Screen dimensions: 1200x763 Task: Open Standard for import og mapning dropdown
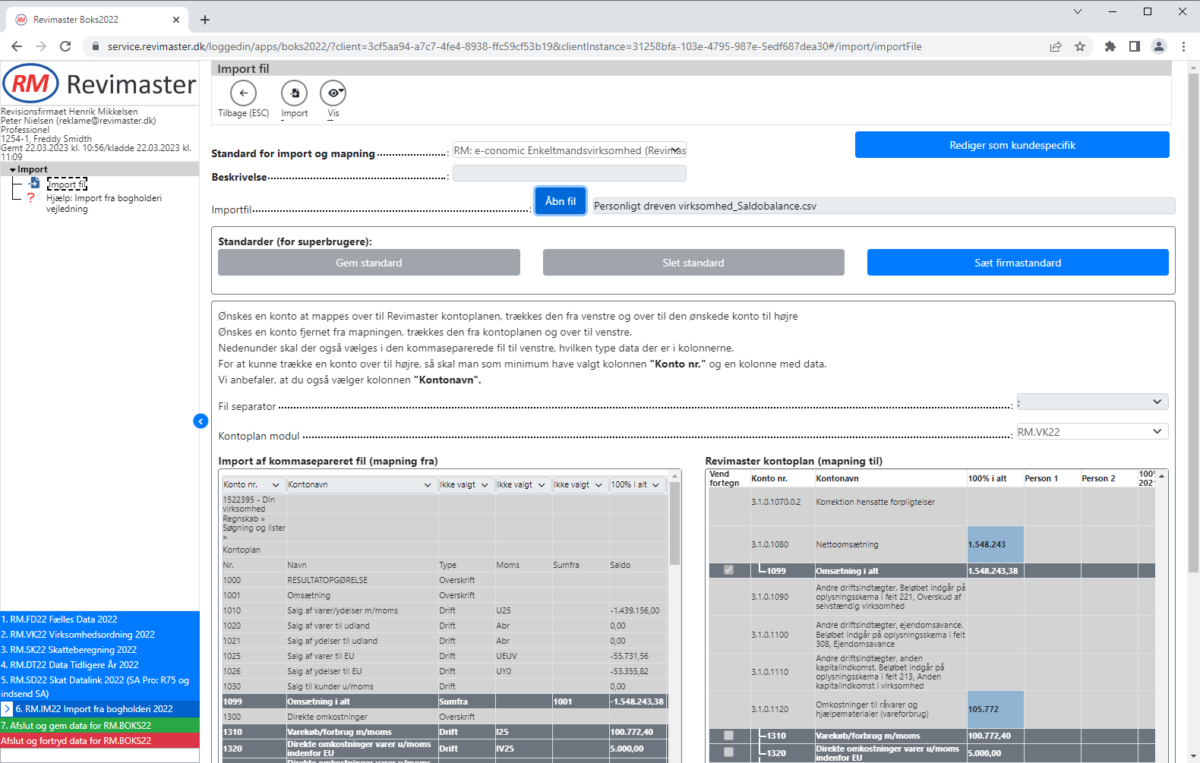pos(569,149)
